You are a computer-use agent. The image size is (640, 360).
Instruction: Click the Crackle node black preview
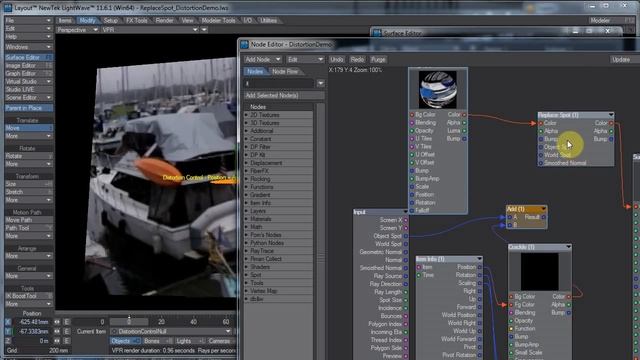pyautogui.click(x=540, y=271)
